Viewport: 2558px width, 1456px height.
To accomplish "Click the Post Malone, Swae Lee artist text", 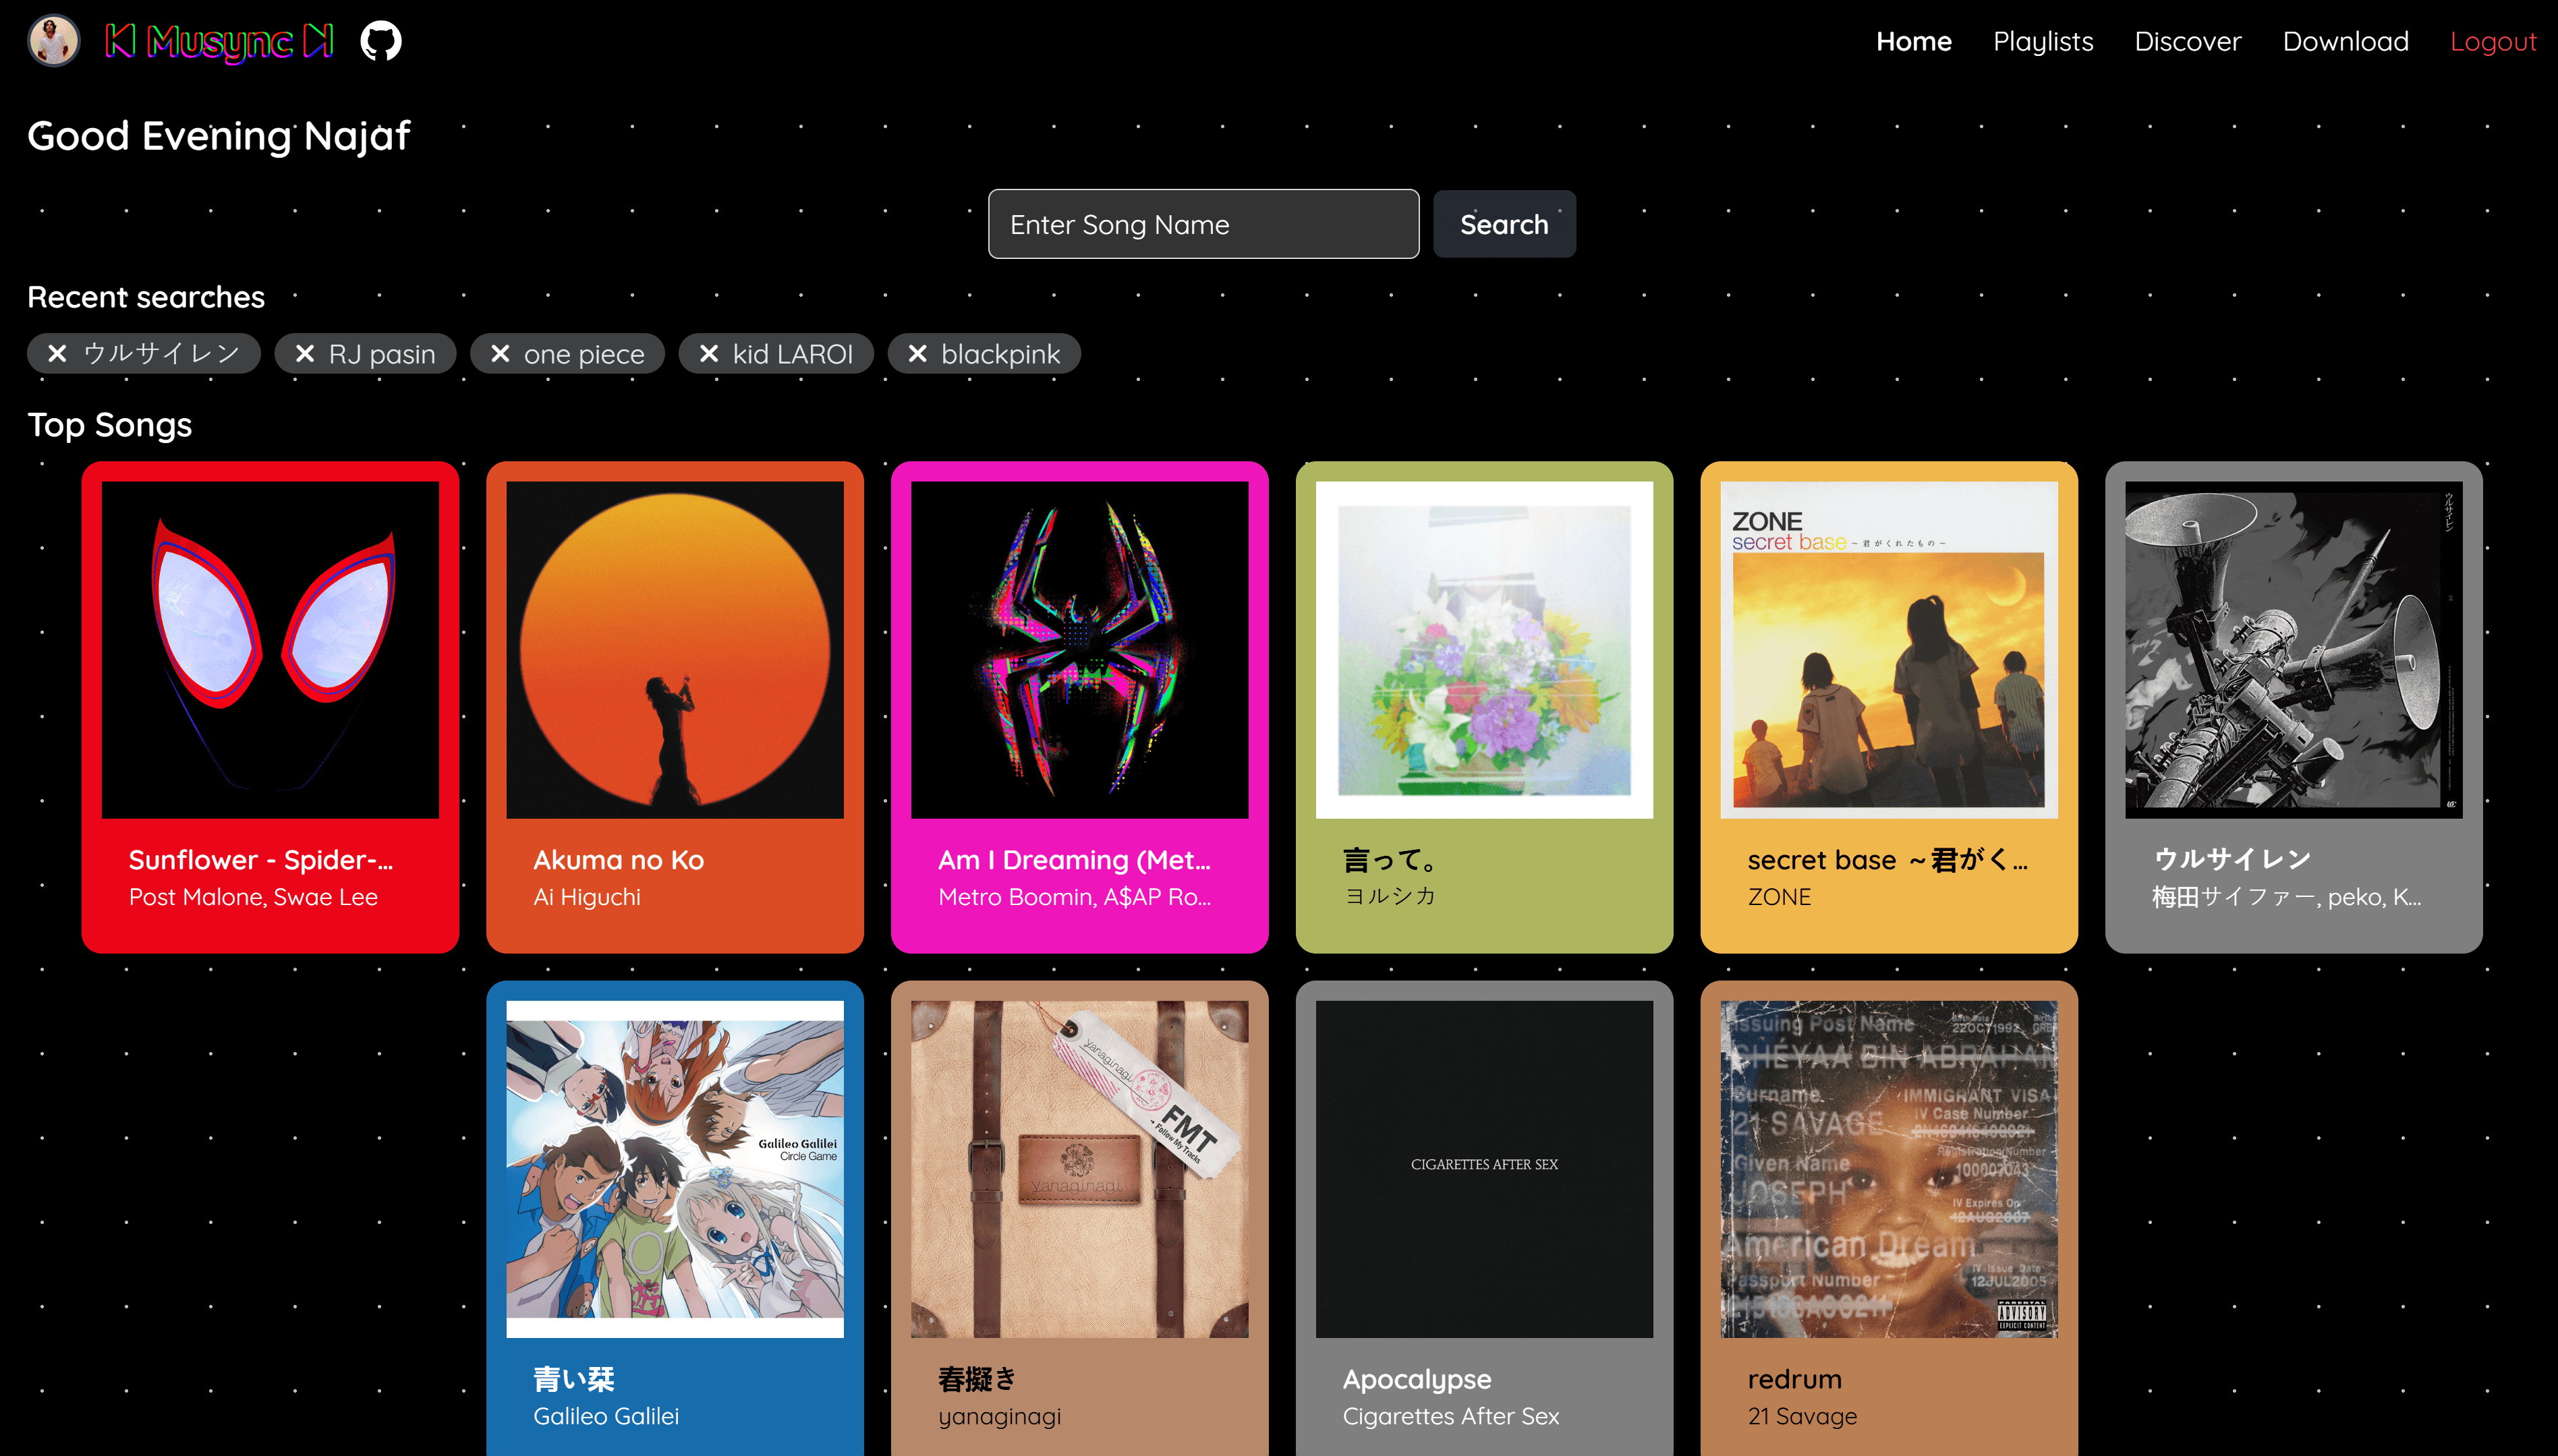I will pos(253,897).
